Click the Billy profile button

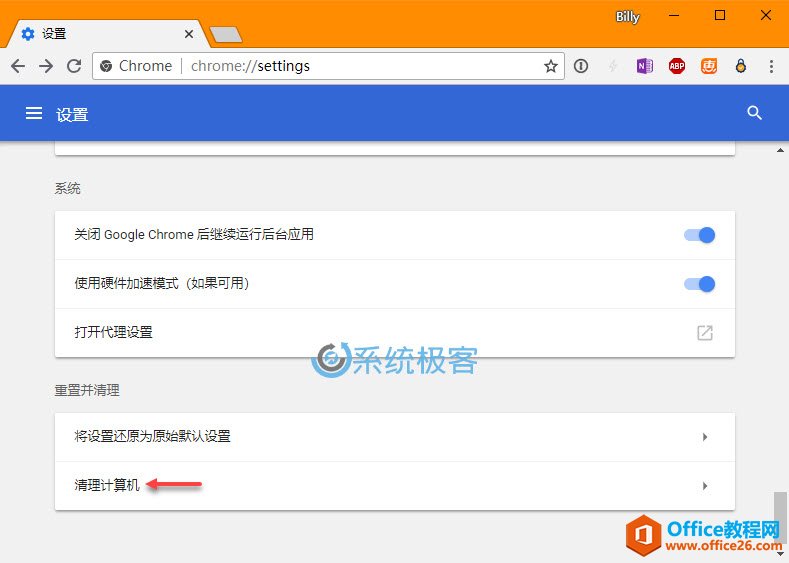tap(627, 17)
